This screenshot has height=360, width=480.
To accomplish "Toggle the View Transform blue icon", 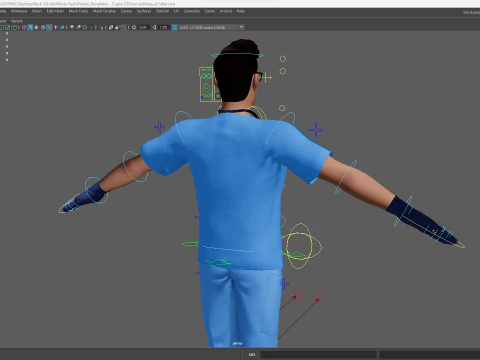I will (x=174, y=27).
